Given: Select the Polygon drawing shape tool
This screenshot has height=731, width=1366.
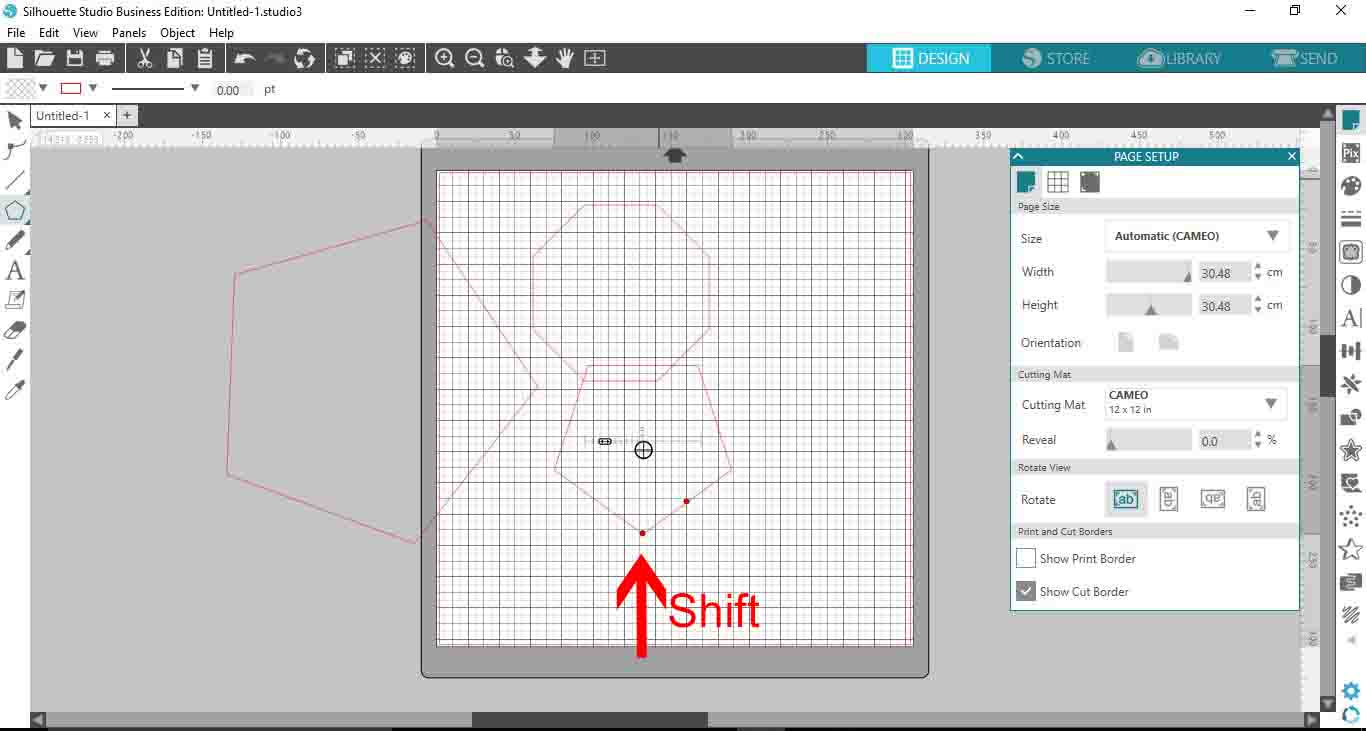Looking at the screenshot, I should 15,211.
